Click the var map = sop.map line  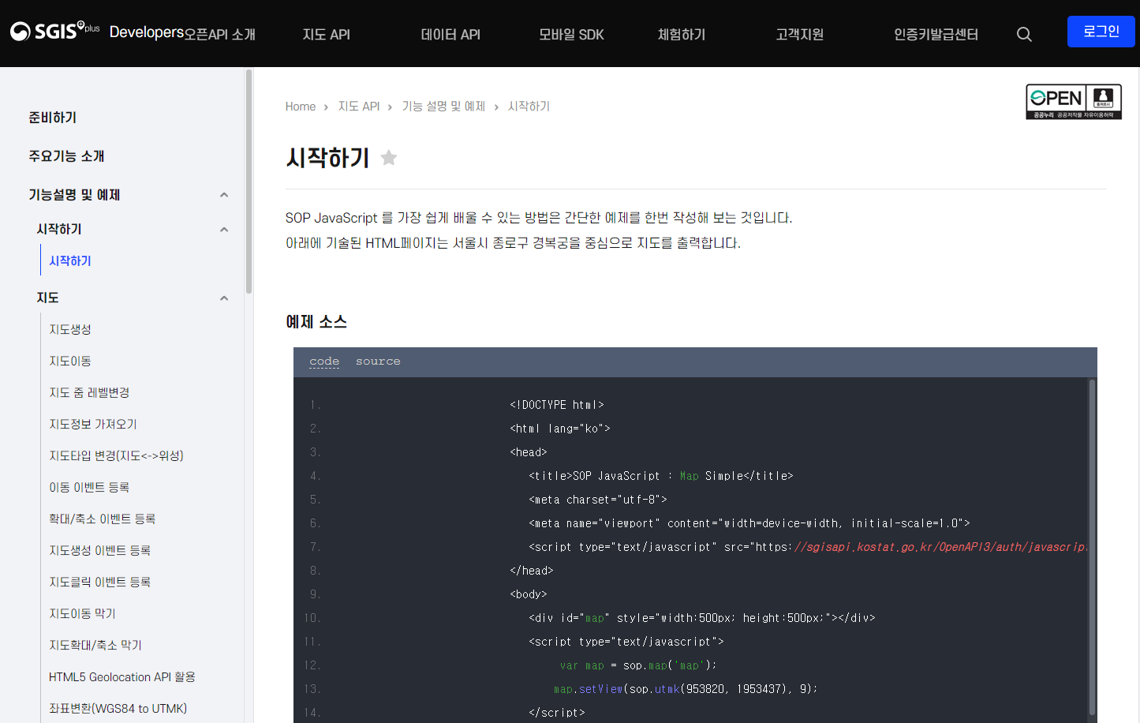(x=638, y=666)
